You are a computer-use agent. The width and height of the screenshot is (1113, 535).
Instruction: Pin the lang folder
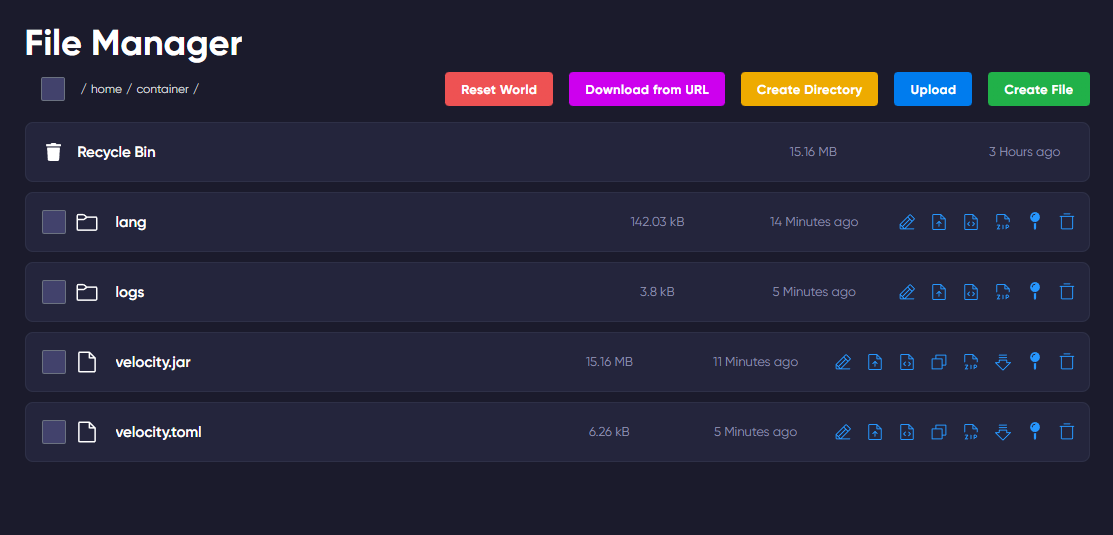(1035, 221)
